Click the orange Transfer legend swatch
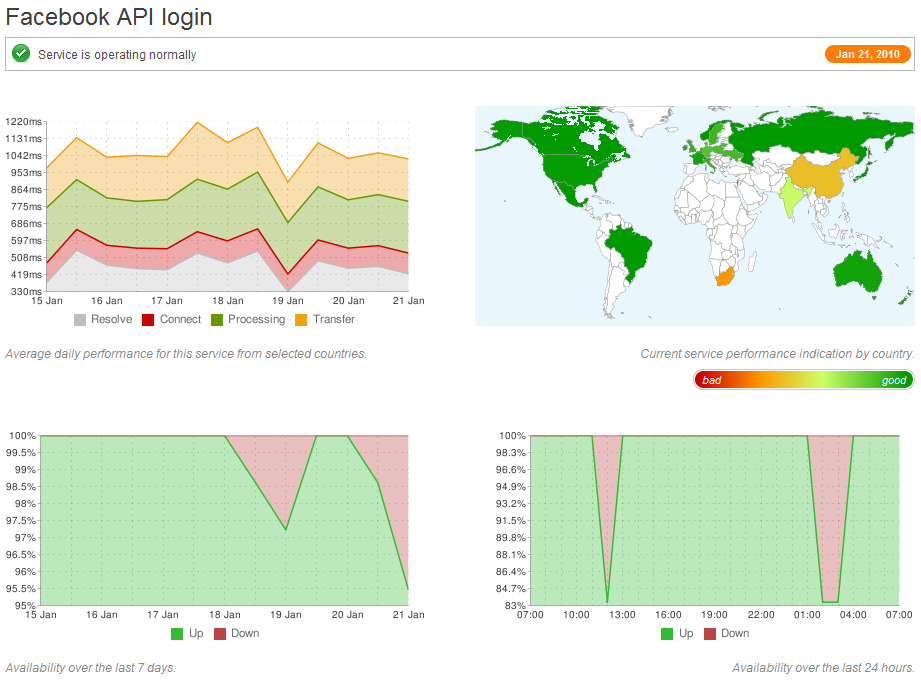921x687 pixels. (x=301, y=320)
